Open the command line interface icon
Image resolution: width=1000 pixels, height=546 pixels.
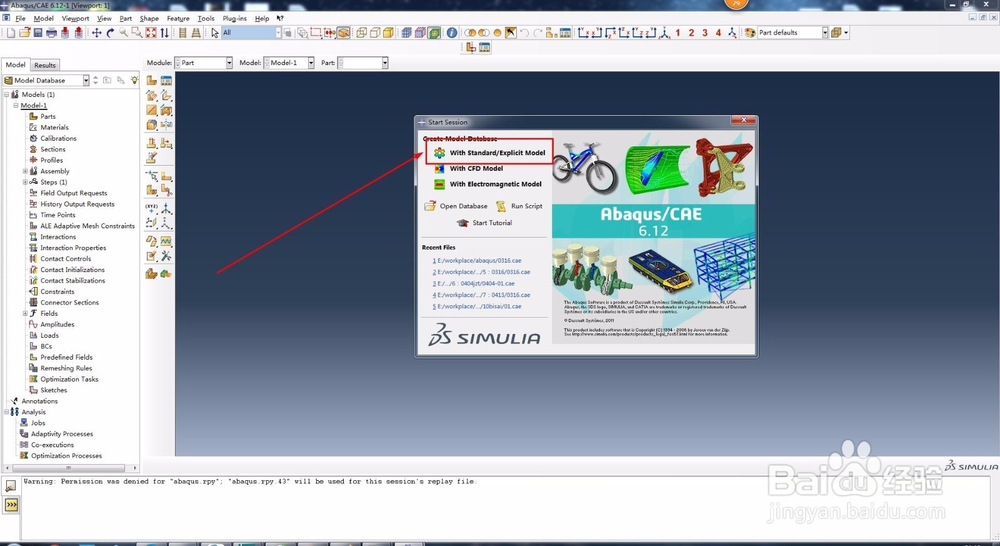point(11,505)
